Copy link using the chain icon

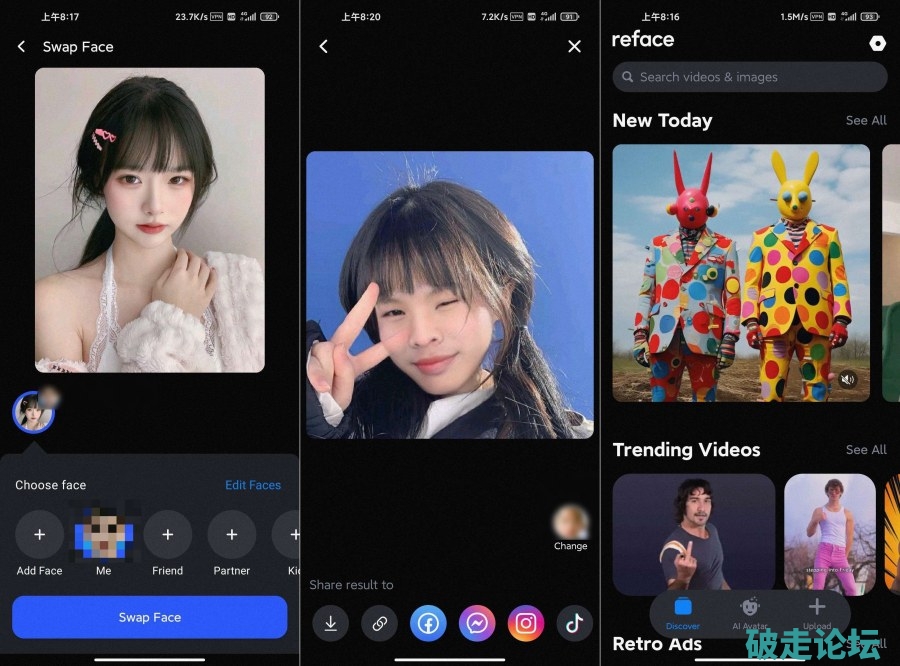tap(379, 623)
